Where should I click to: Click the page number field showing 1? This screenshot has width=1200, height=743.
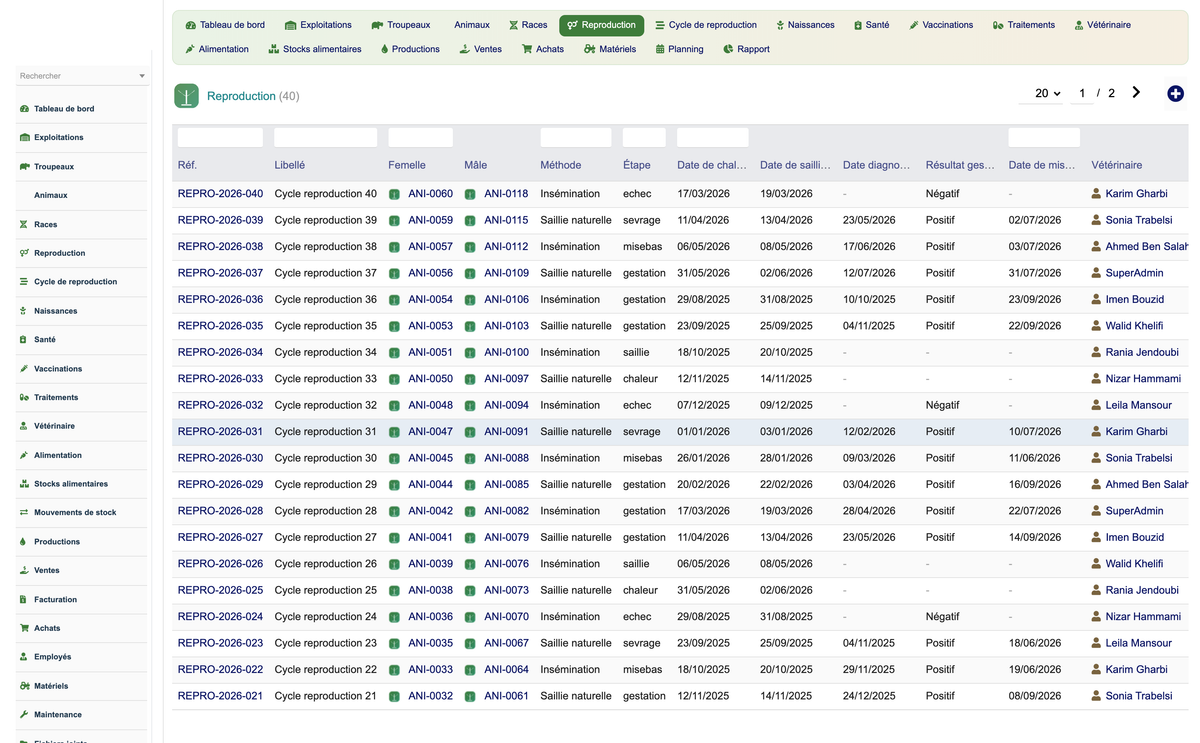pos(1082,93)
